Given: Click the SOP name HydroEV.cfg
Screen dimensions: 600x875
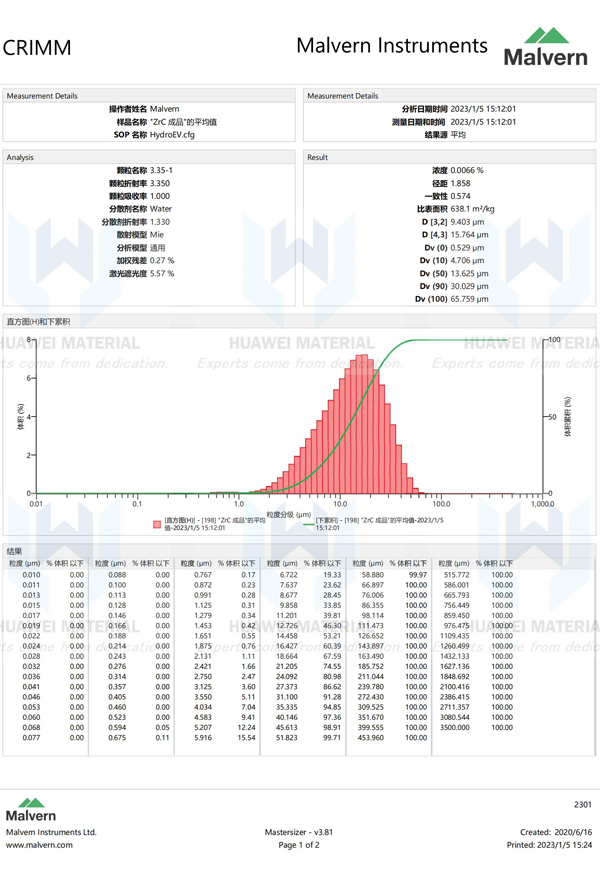Looking at the screenshot, I should click(x=175, y=133).
